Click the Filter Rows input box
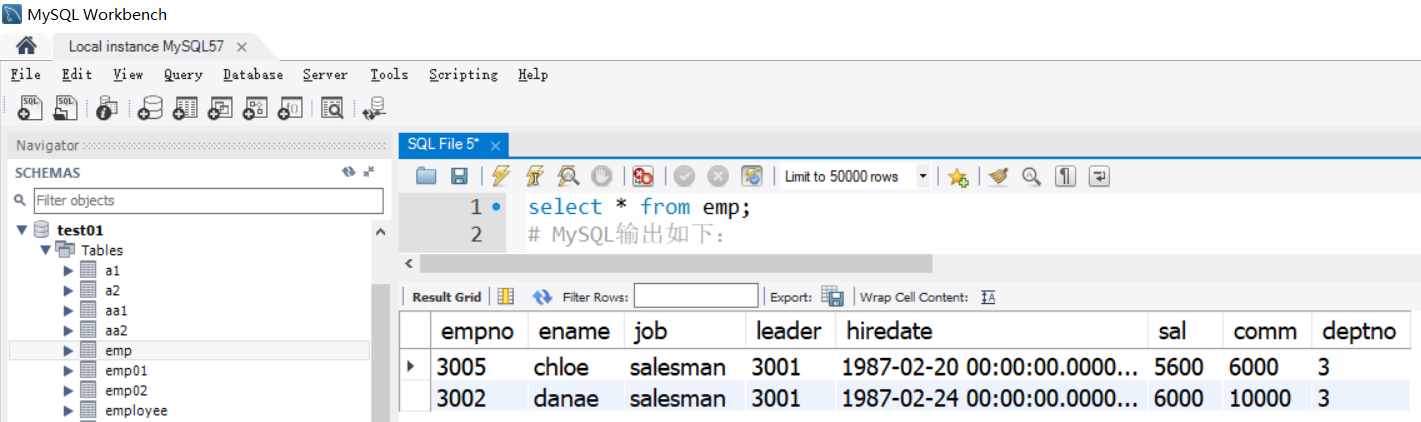This screenshot has width=1421, height=422. tap(696, 296)
